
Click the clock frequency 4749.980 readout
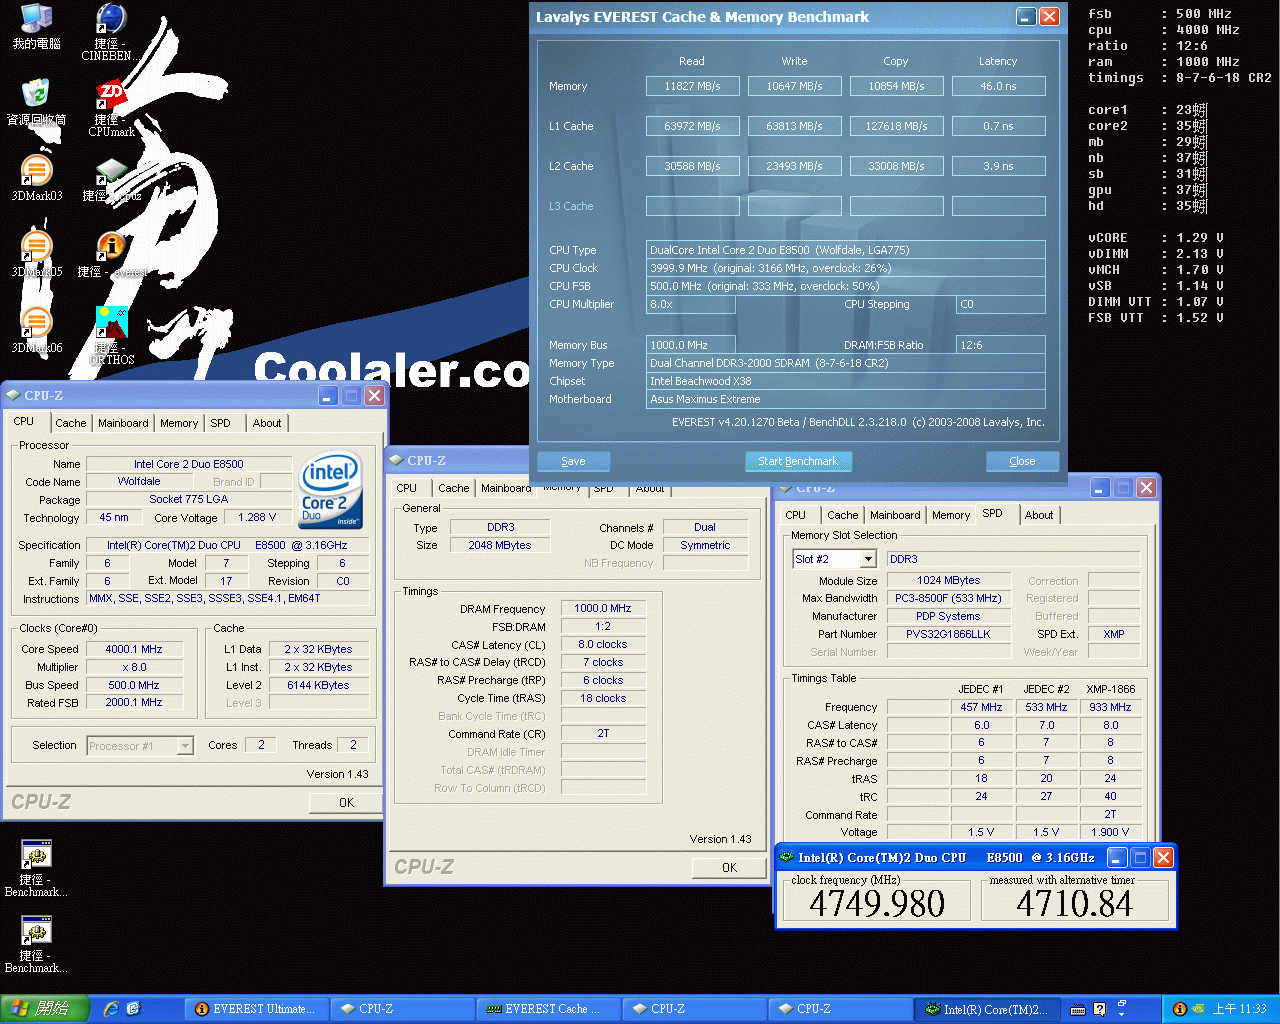pyautogui.click(x=877, y=904)
